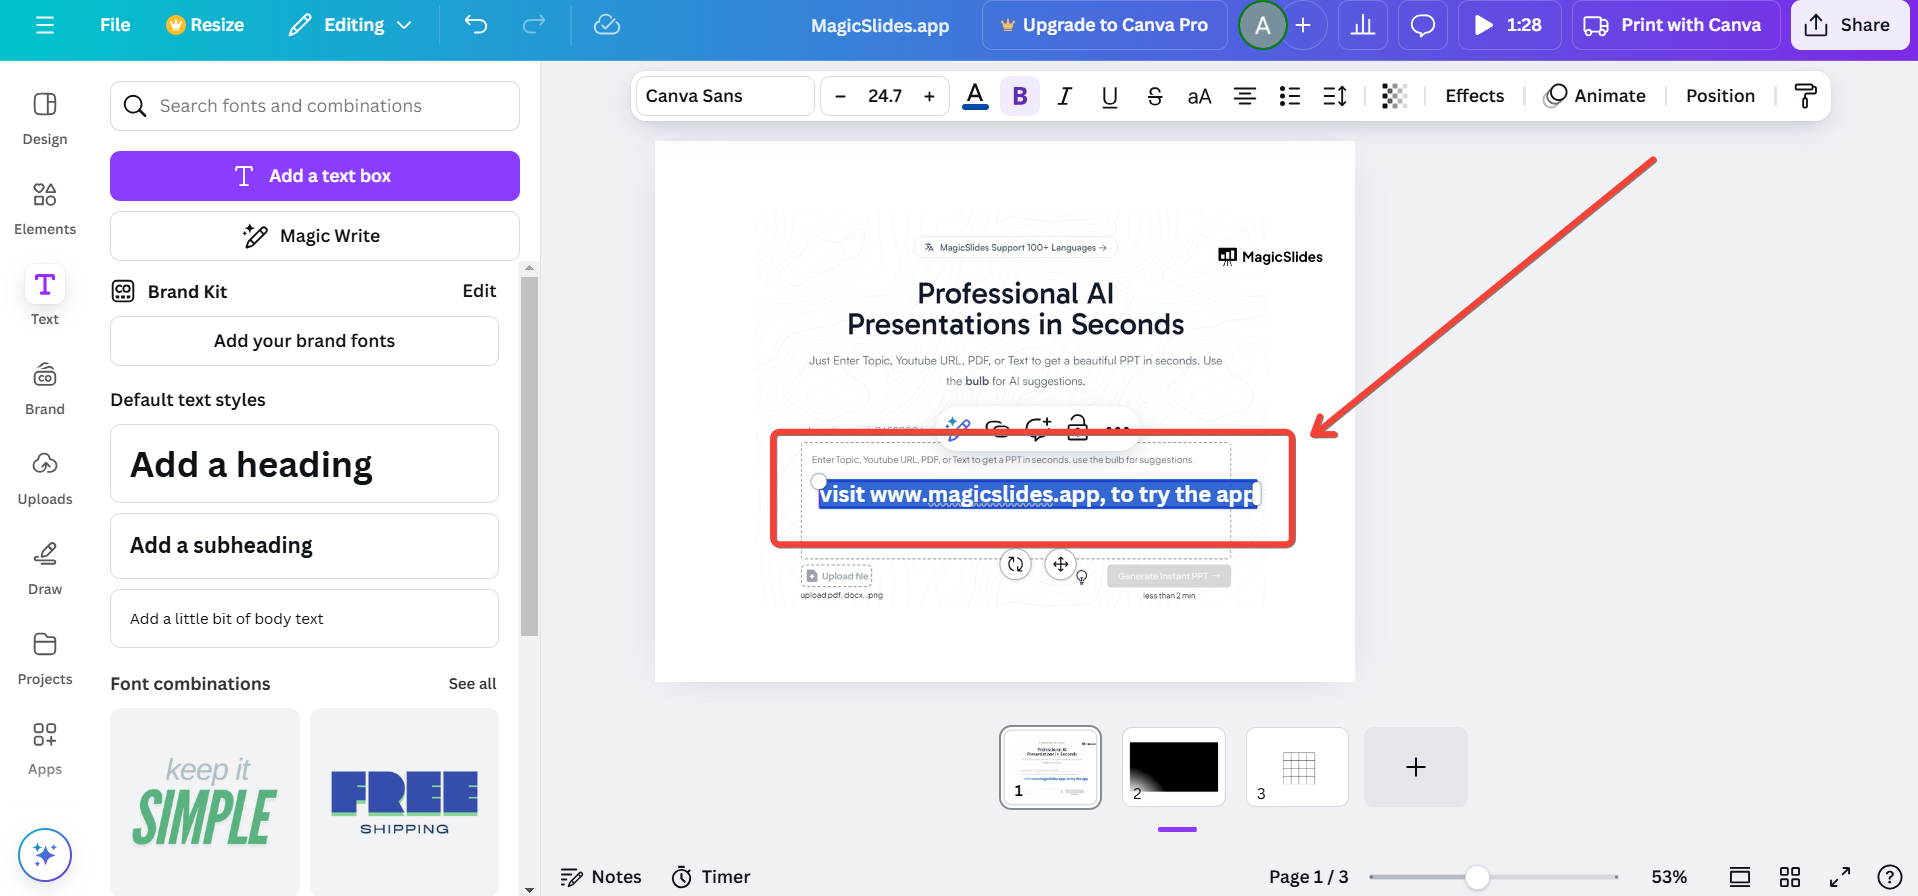Open line spacing options
1918x896 pixels.
click(1335, 96)
